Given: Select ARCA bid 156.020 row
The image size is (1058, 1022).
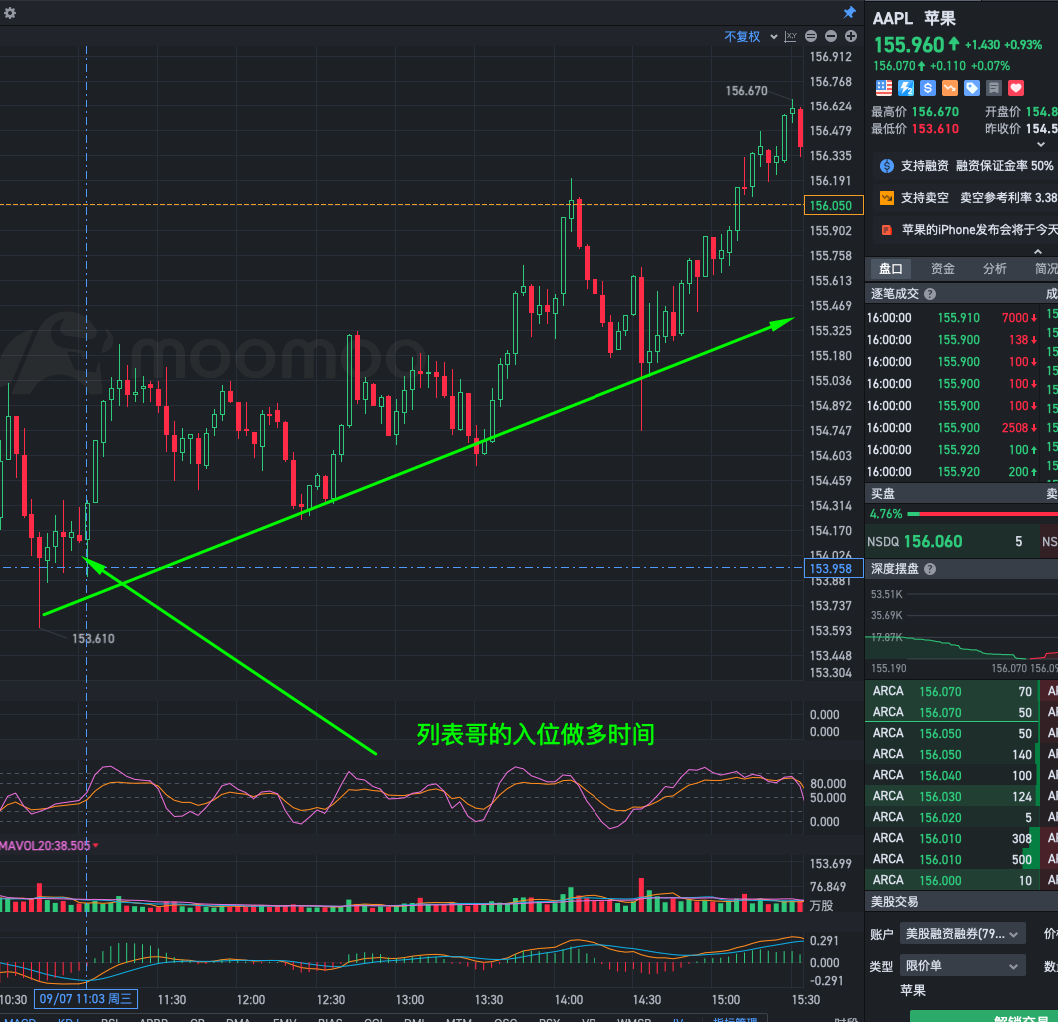Looking at the screenshot, I should (951, 818).
